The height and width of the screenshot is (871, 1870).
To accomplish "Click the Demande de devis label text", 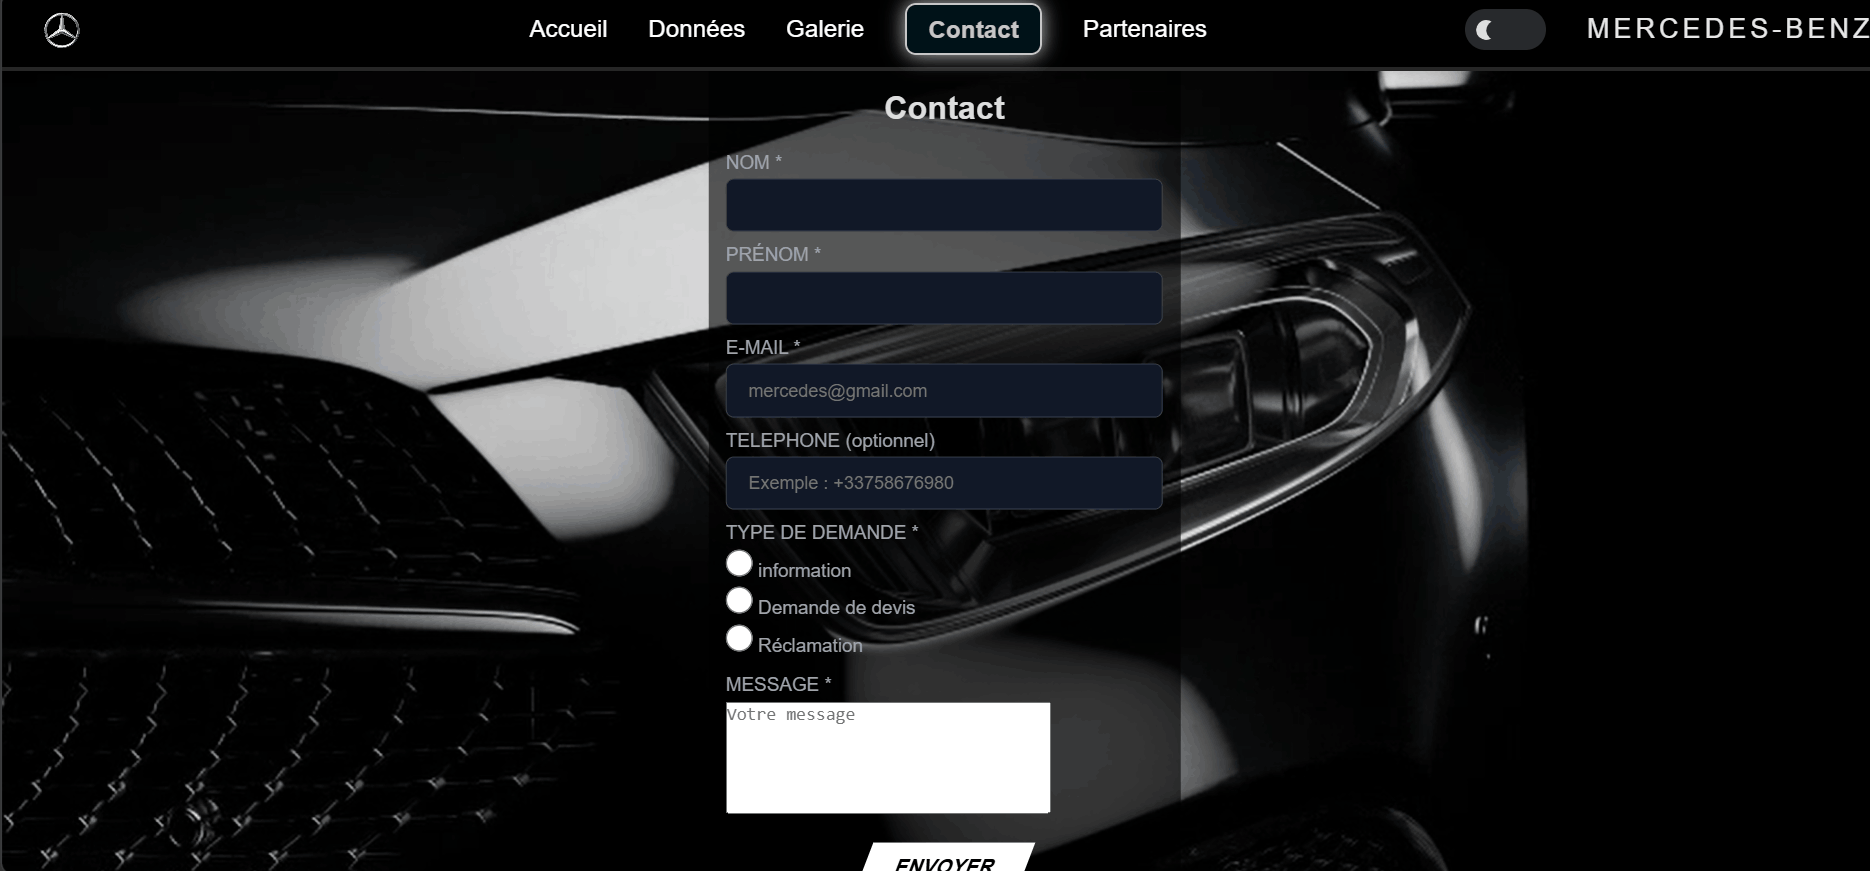I will click(836, 608).
